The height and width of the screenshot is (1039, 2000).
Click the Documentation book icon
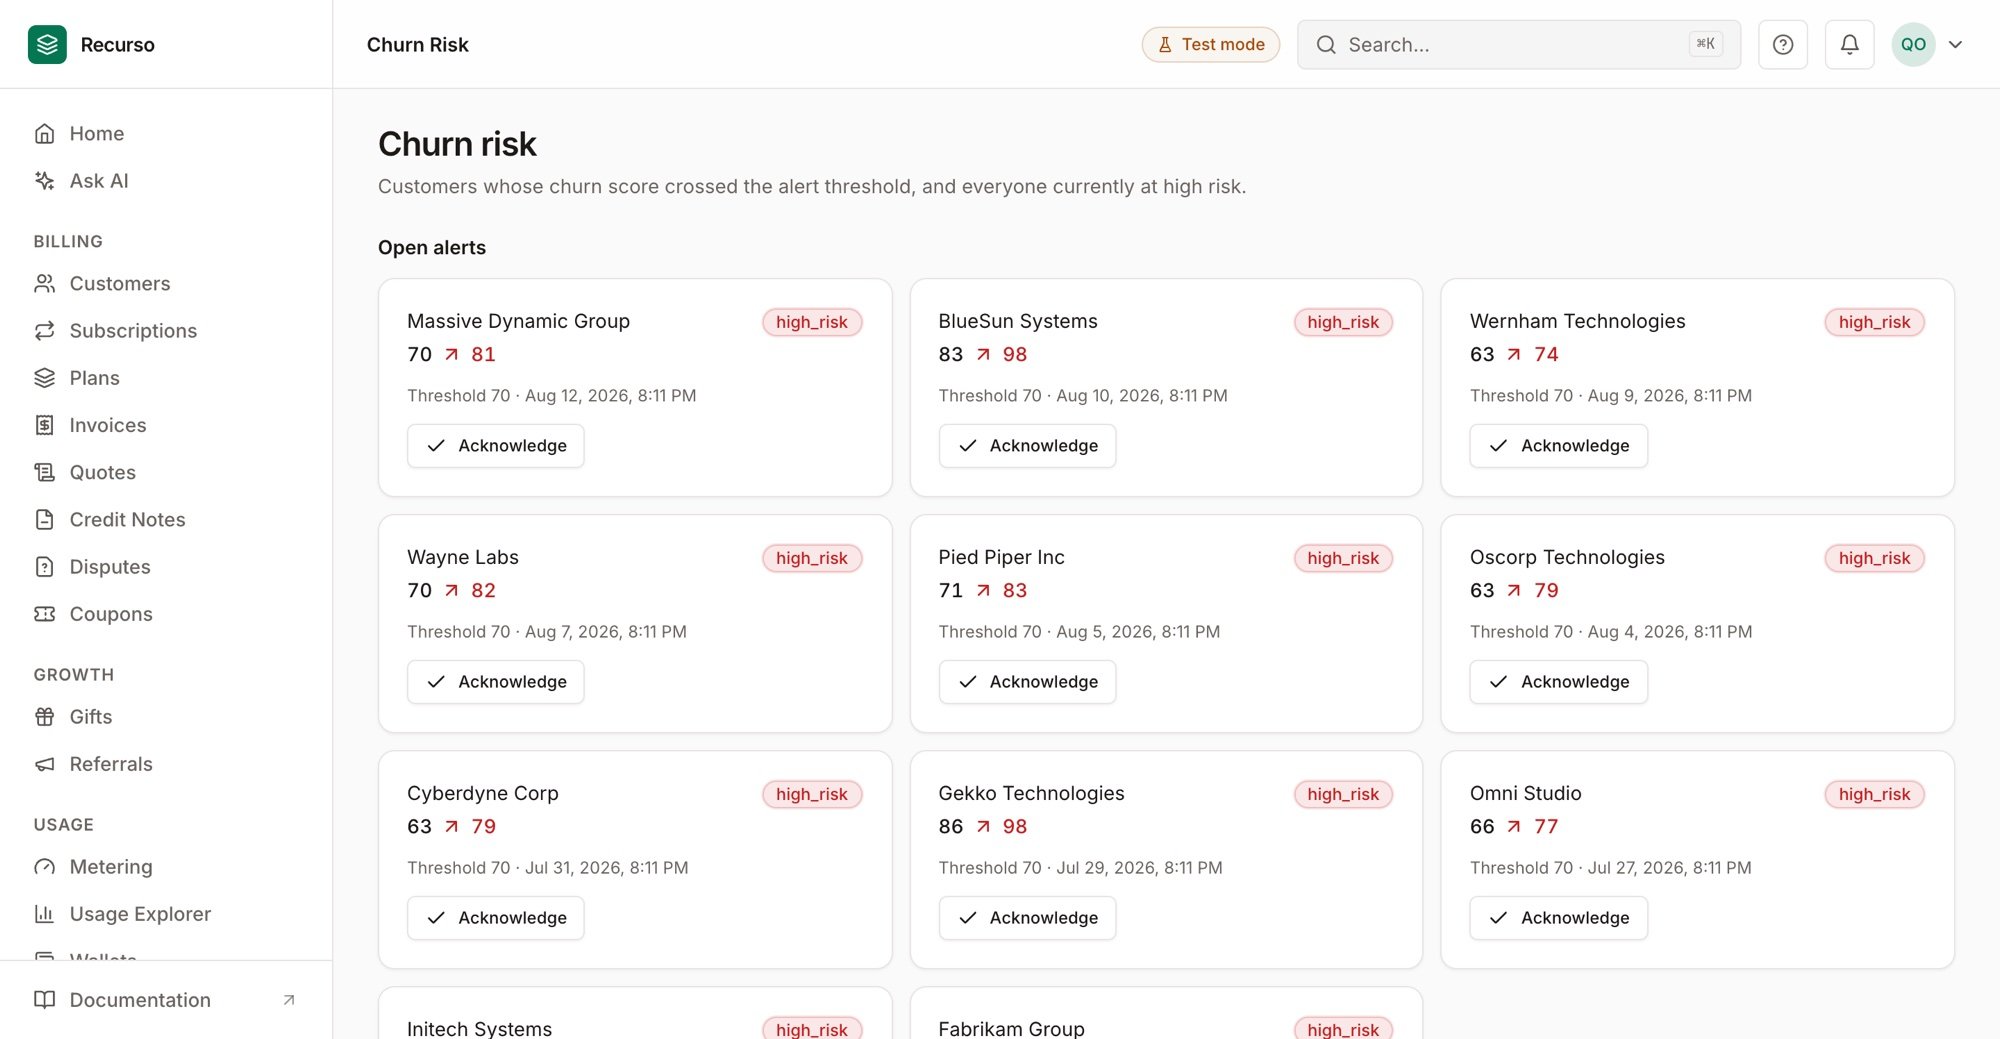point(44,1000)
